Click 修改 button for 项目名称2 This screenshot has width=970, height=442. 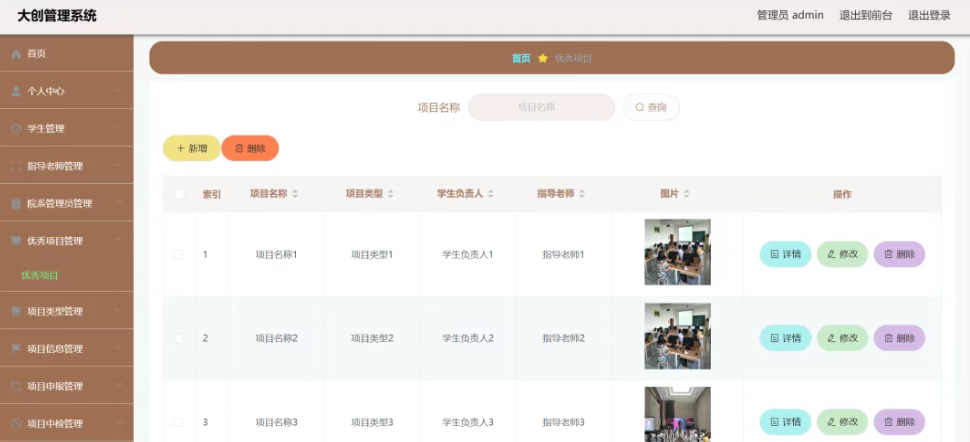click(843, 338)
